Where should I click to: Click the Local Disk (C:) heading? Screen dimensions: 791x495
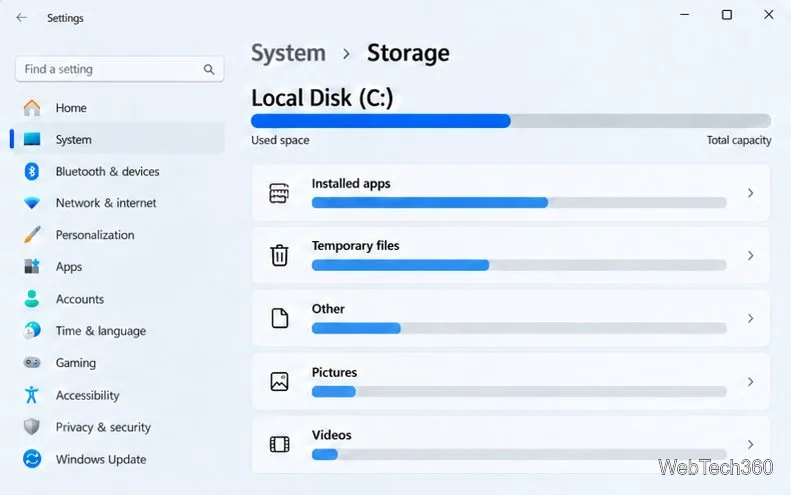tap(322, 98)
